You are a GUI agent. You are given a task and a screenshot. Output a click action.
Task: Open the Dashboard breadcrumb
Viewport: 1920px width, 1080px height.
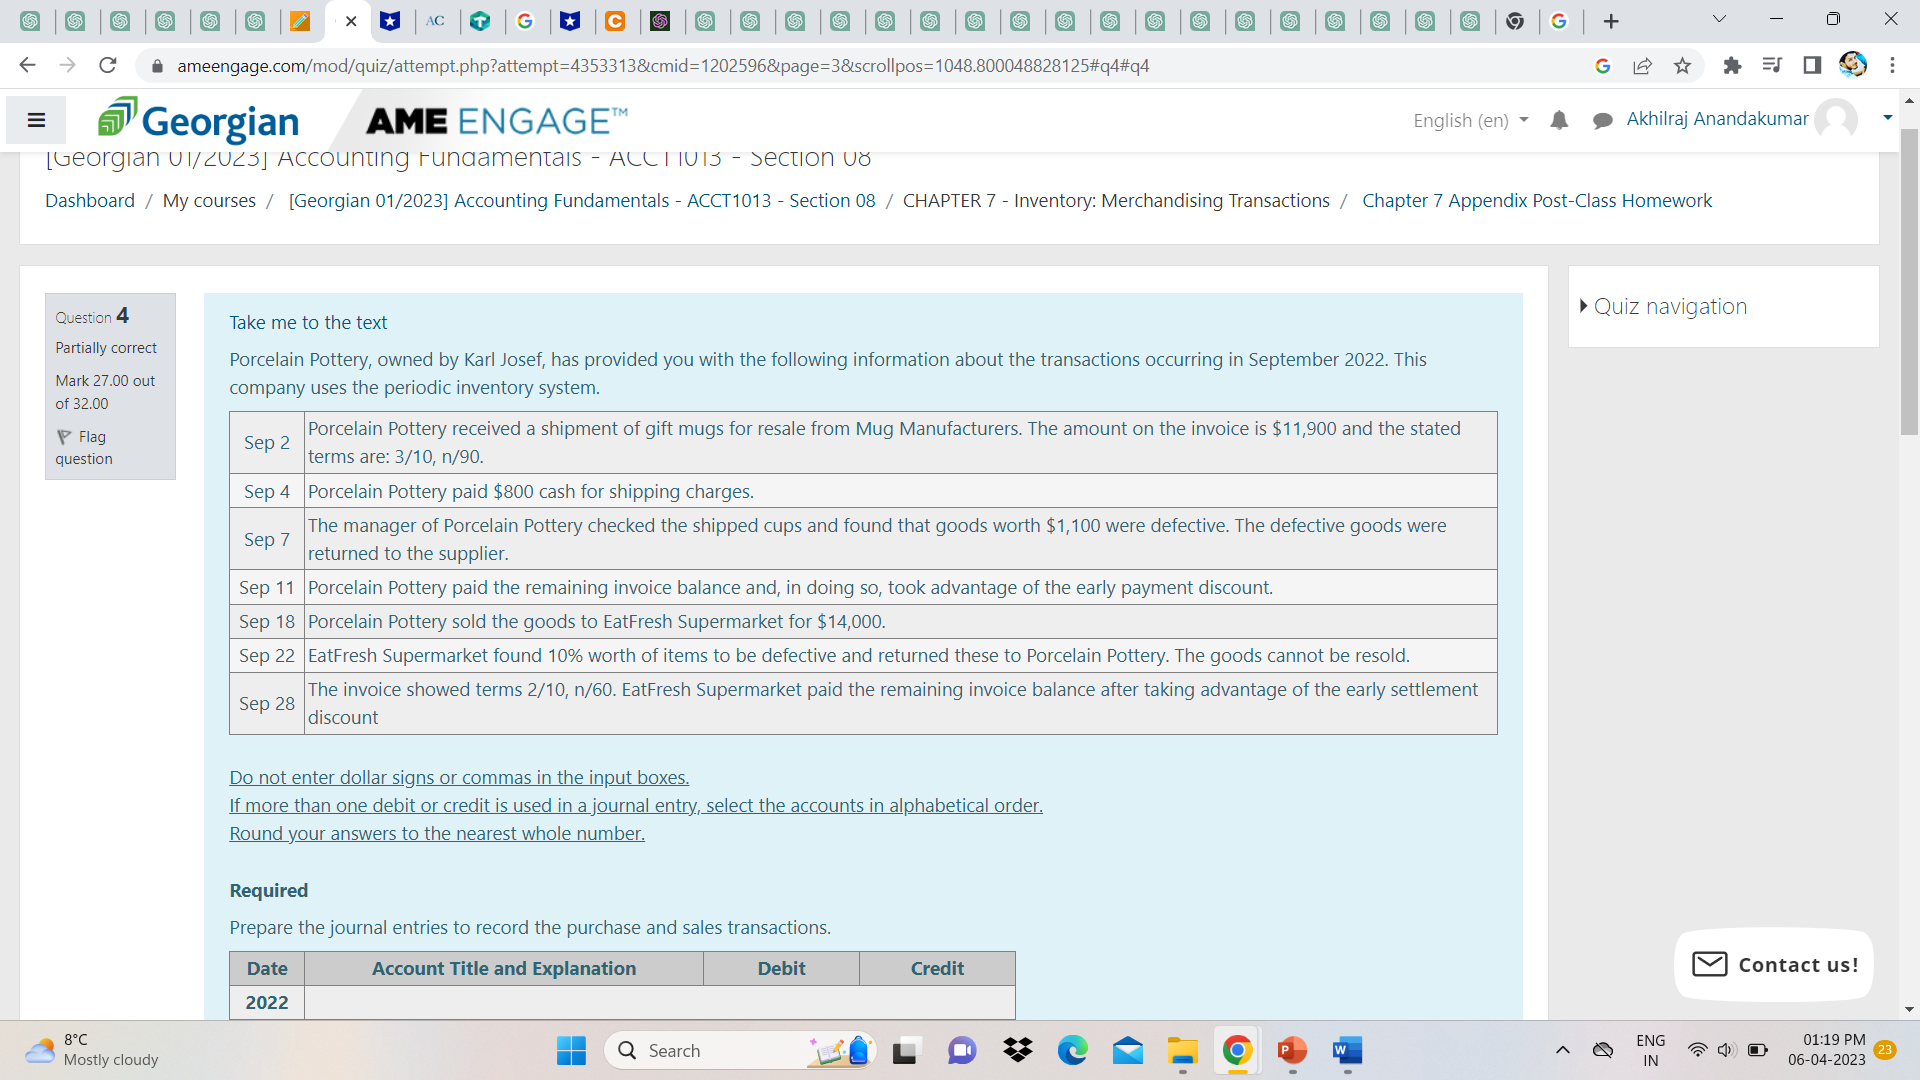(90, 201)
